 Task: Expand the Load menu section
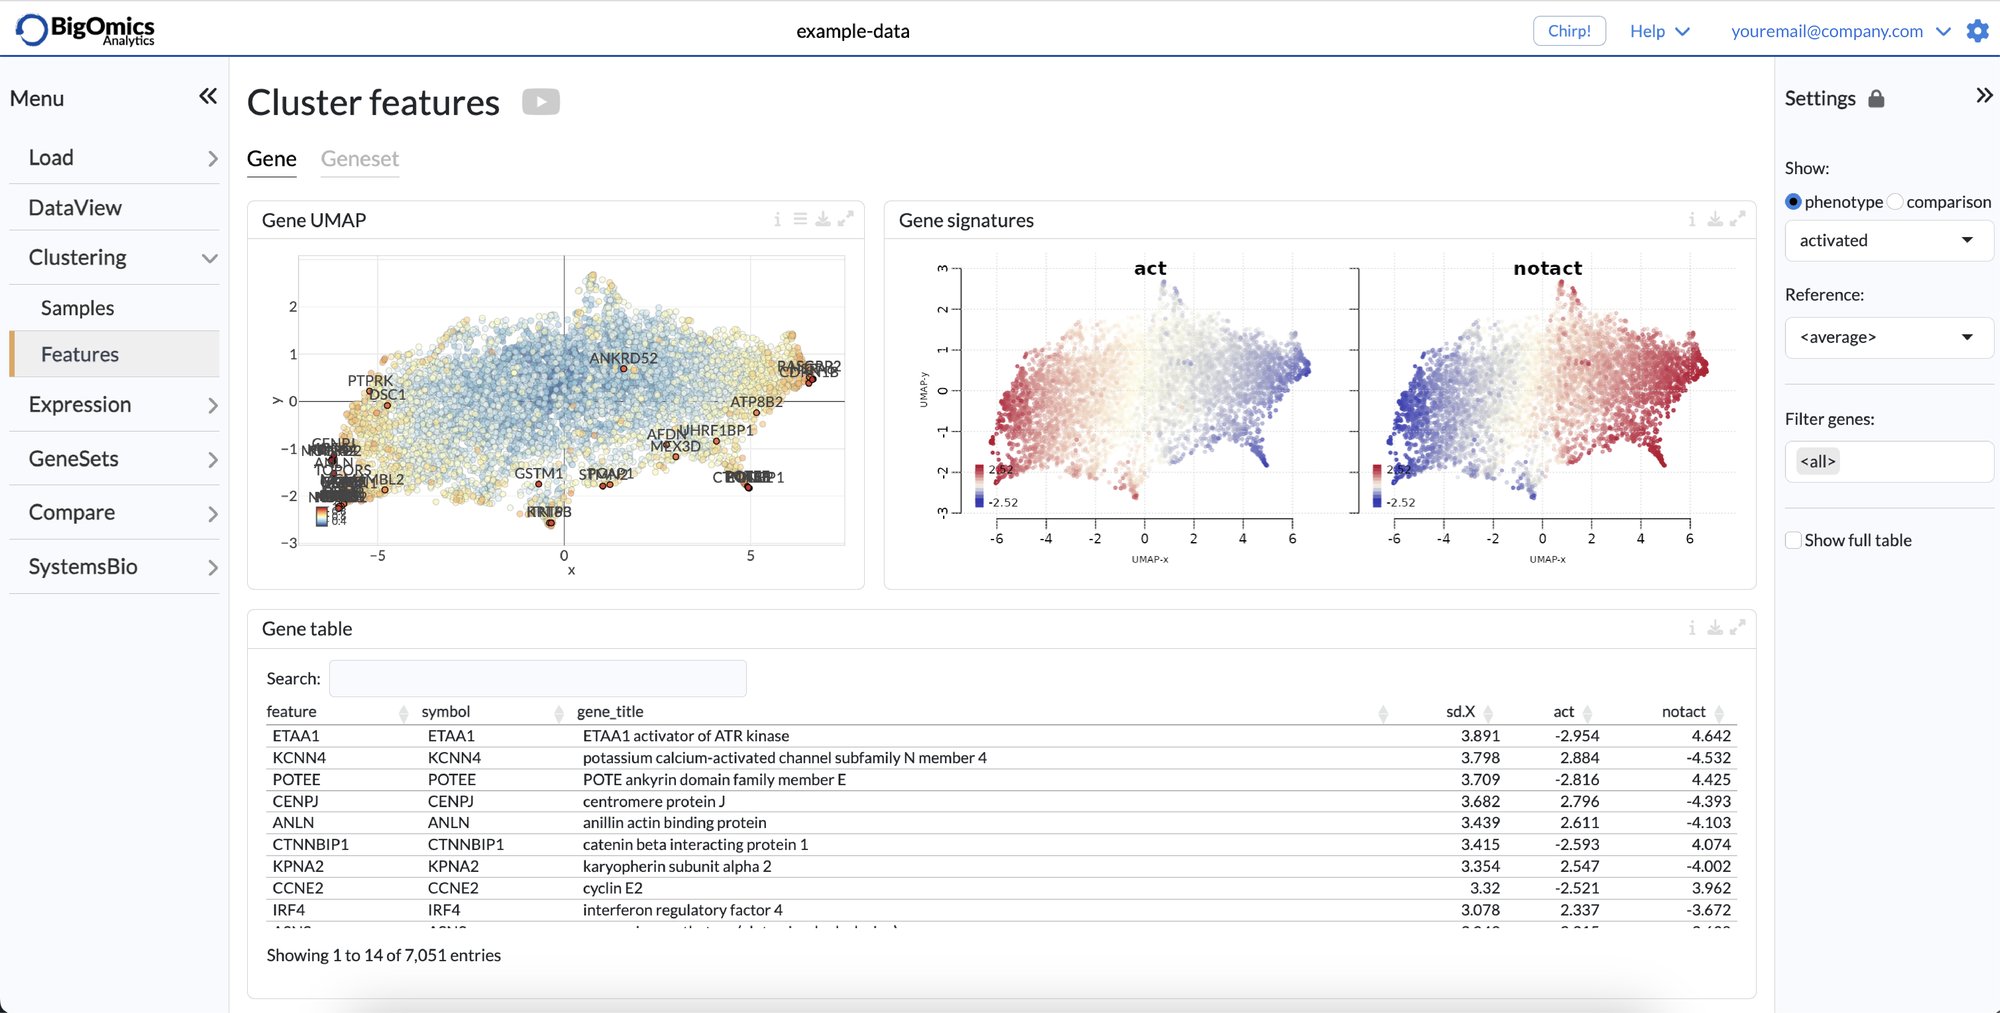point(114,158)
